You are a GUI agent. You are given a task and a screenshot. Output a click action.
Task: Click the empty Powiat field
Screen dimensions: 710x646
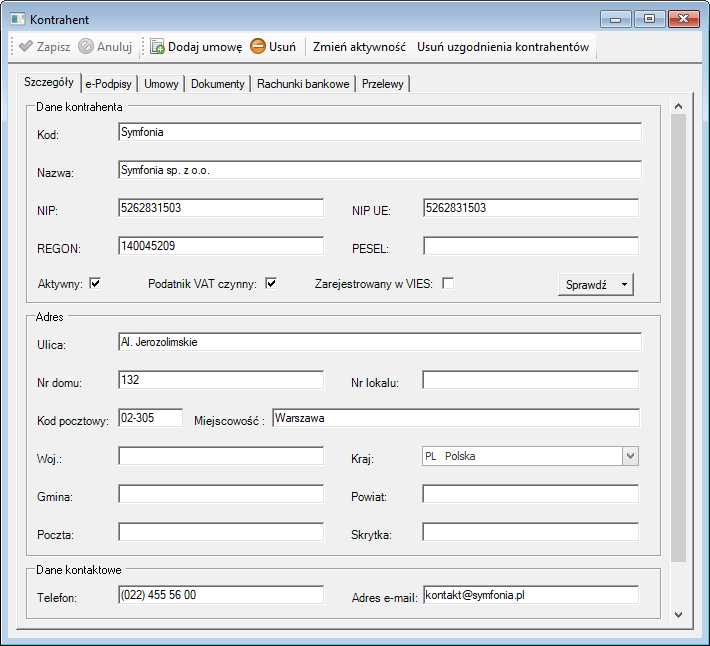(531, 494)
